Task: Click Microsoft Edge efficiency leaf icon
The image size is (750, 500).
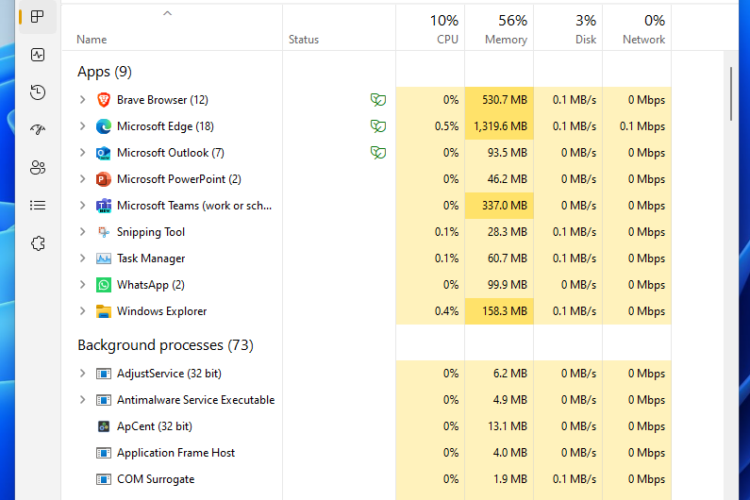Action: [377, 126]
